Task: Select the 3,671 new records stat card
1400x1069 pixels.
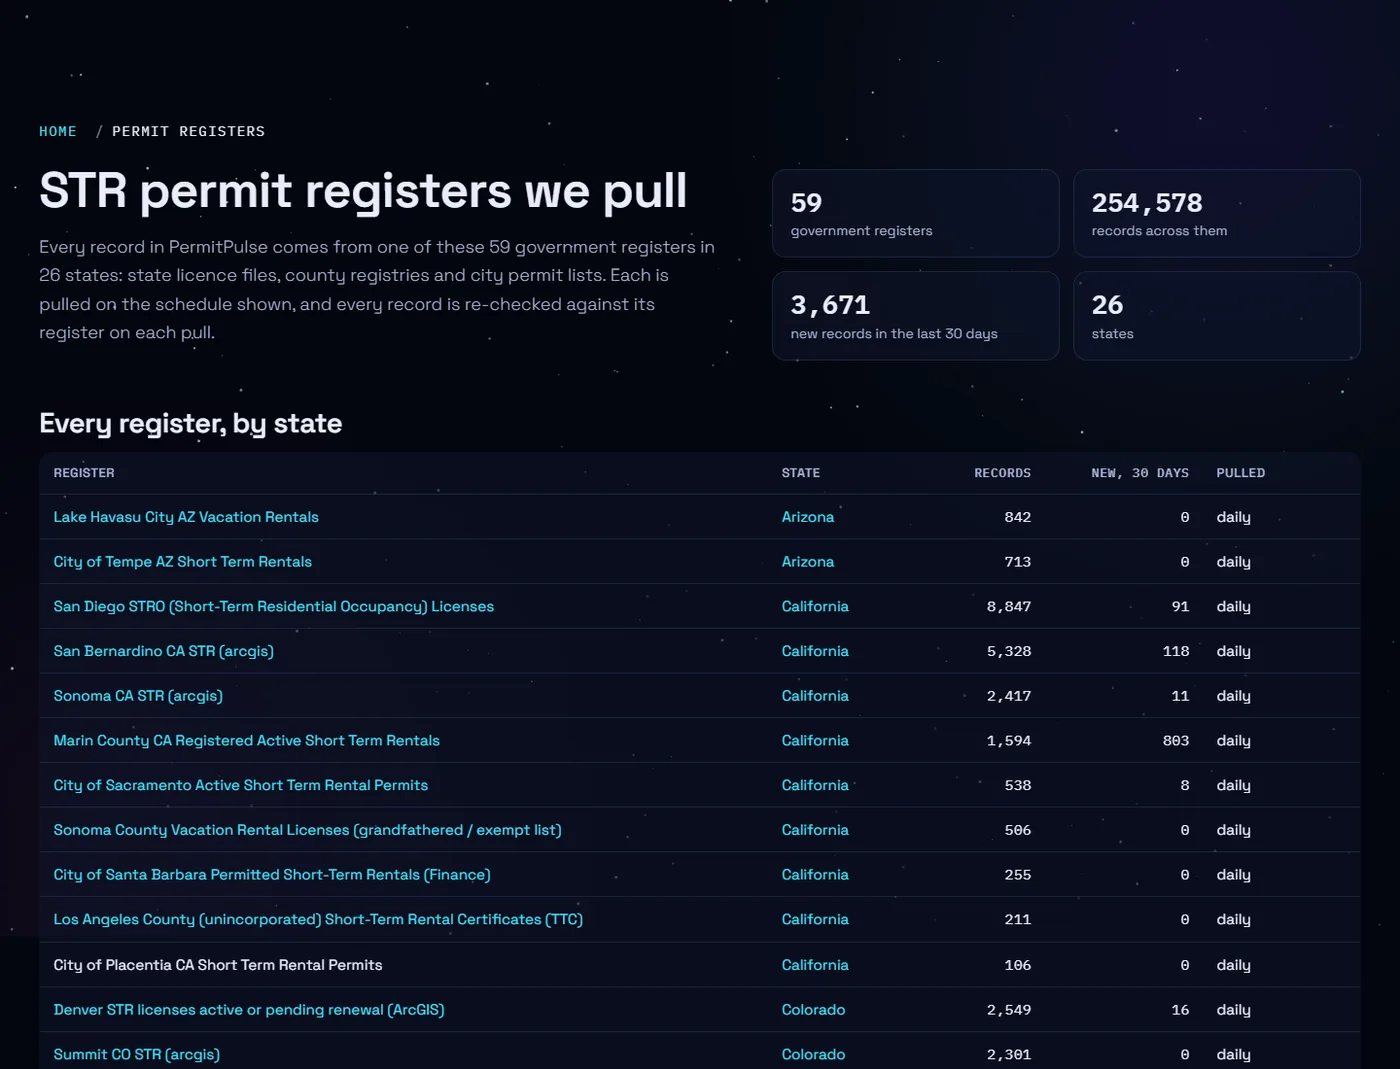Action: (915, 316)
